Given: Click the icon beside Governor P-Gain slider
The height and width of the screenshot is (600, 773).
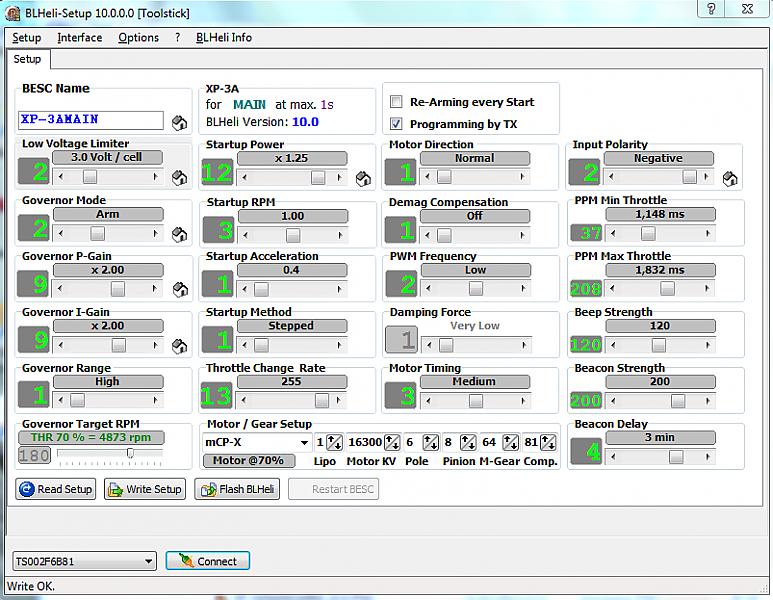Looking at the screenshot, I should pos(179,290).
